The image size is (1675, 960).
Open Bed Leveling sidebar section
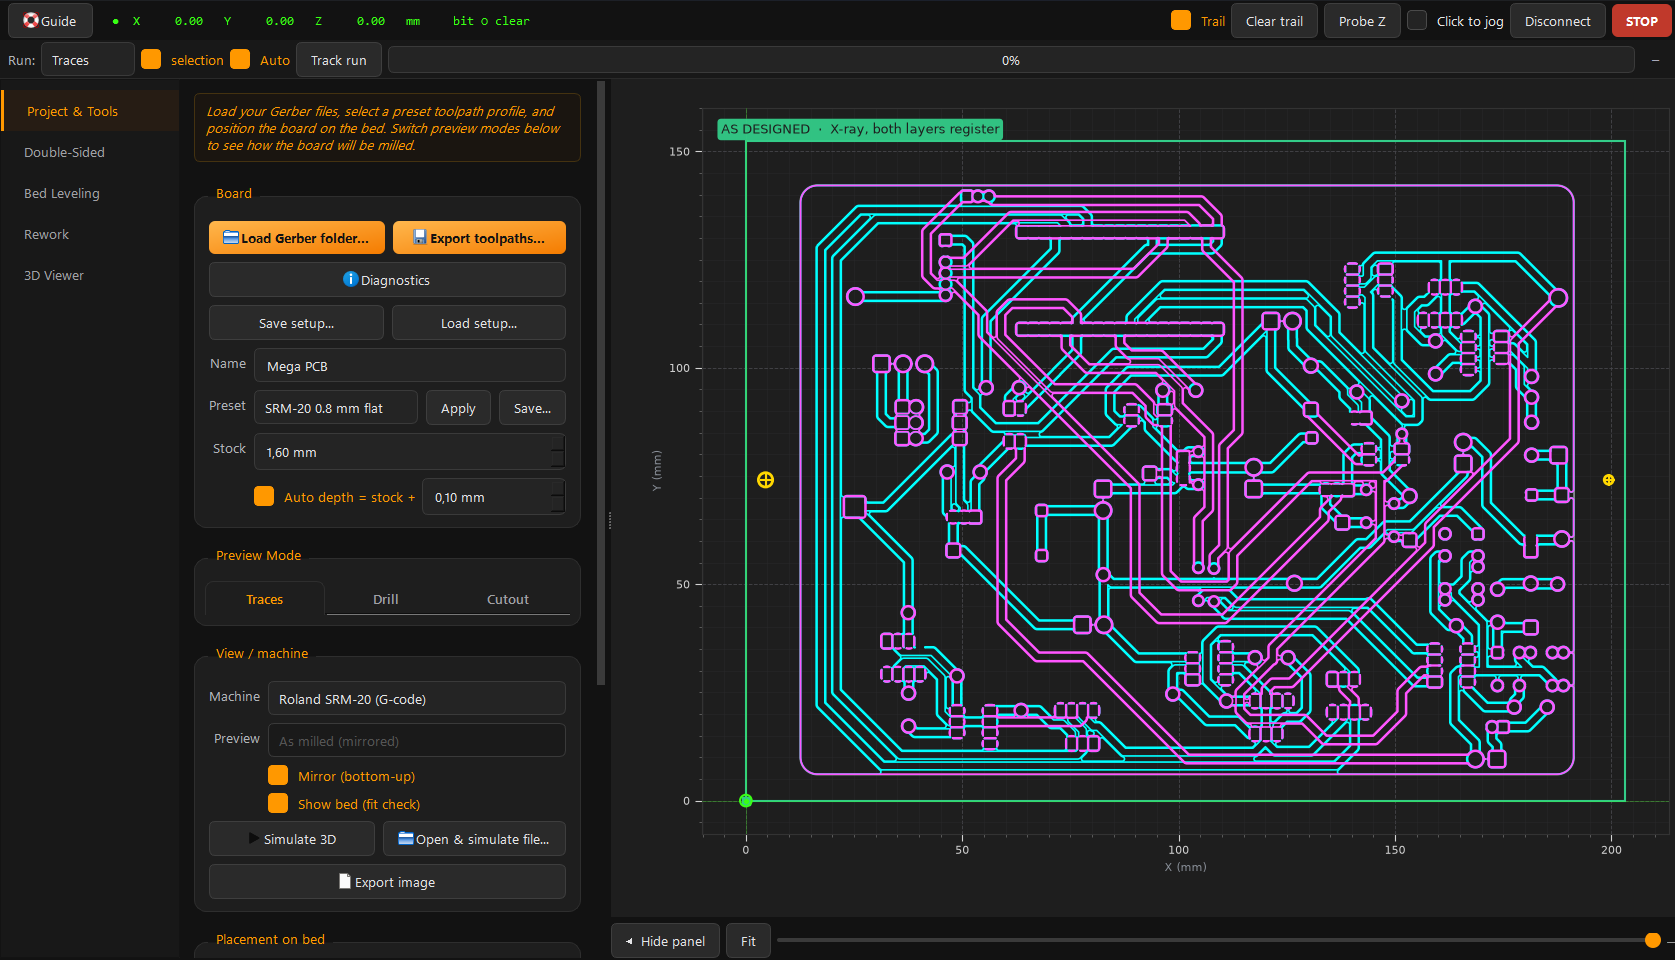tap(90, 193)
